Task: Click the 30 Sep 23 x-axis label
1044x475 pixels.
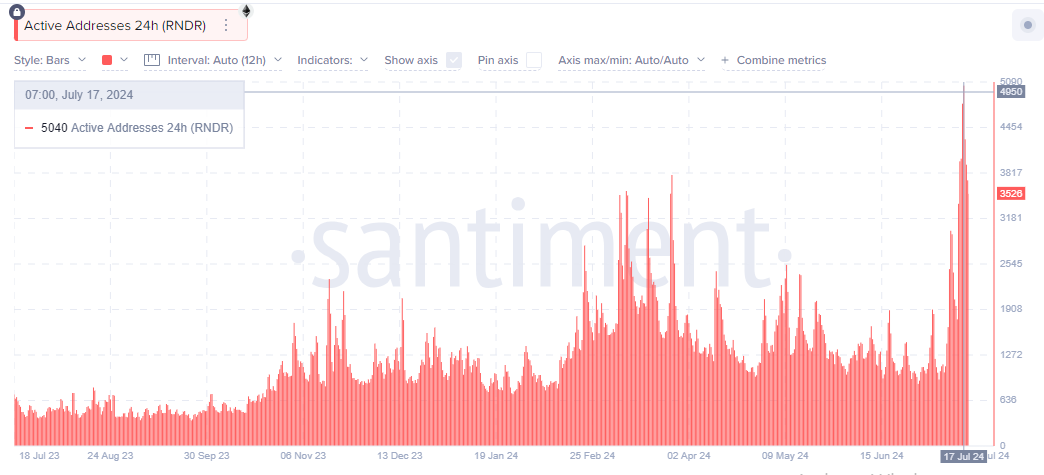Action: click(x=206, y=456)
